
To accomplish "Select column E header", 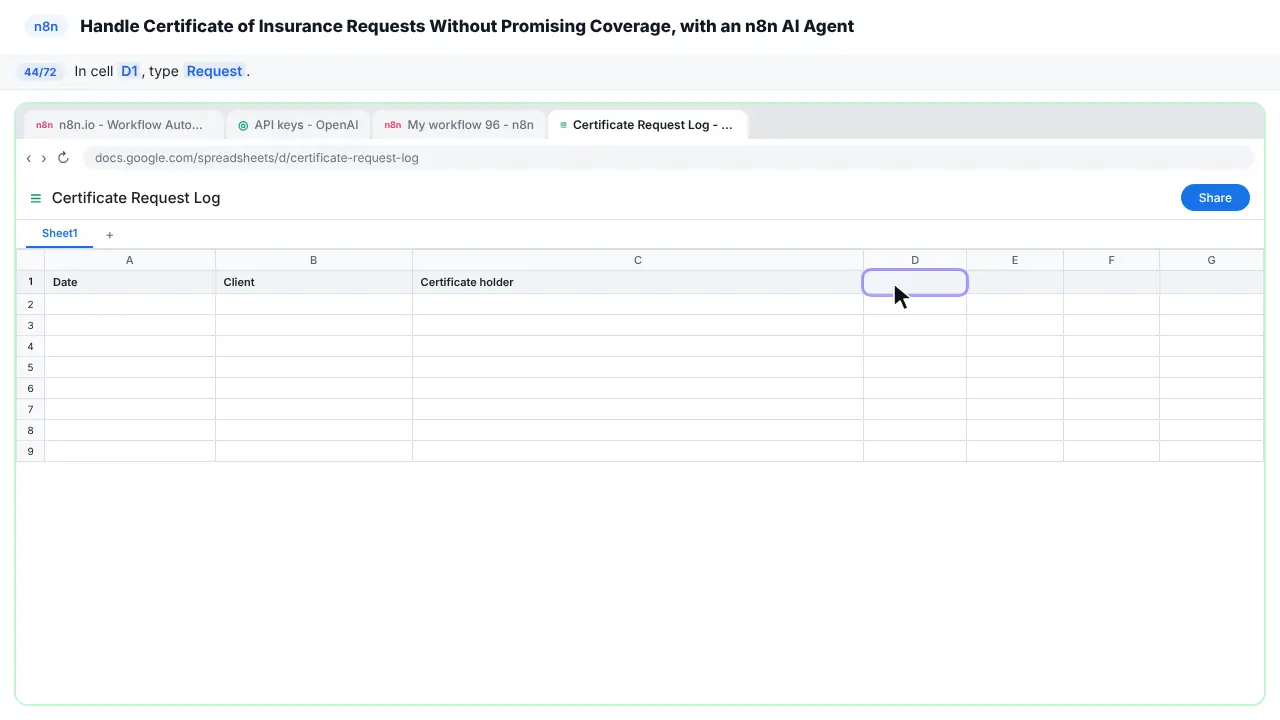I will pyautogui.click(x=1015, y=260).
